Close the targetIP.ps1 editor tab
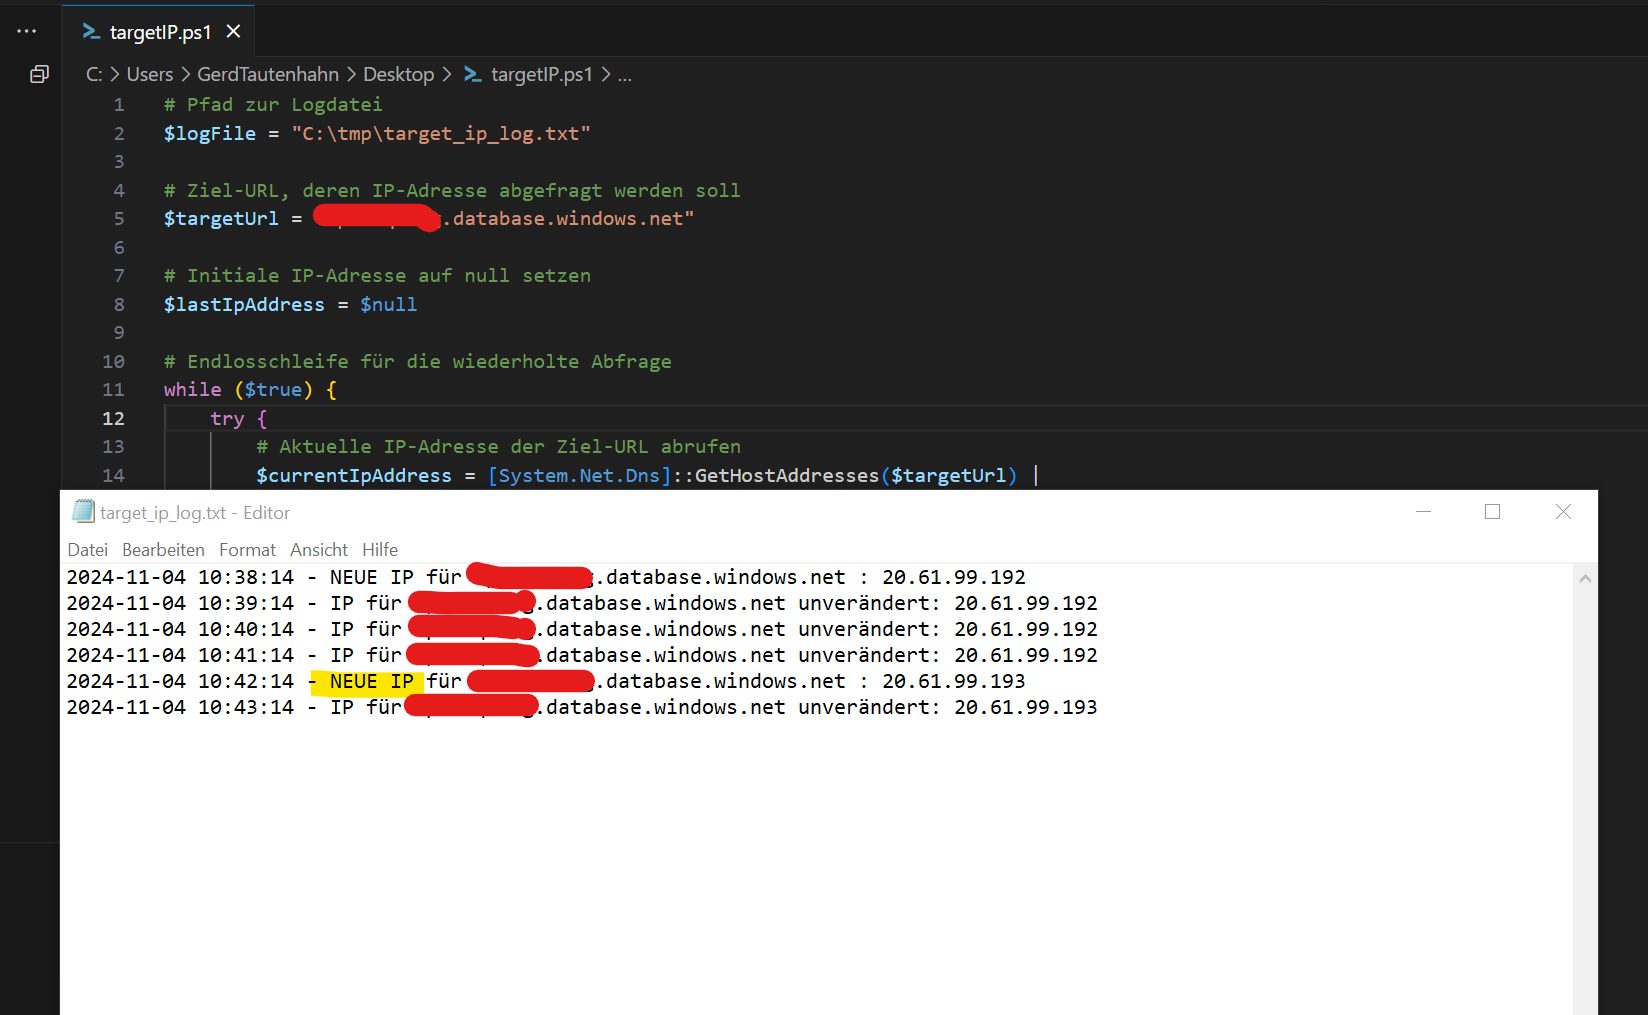Viewport: 1648px width, 1015px height. point(233,31)
